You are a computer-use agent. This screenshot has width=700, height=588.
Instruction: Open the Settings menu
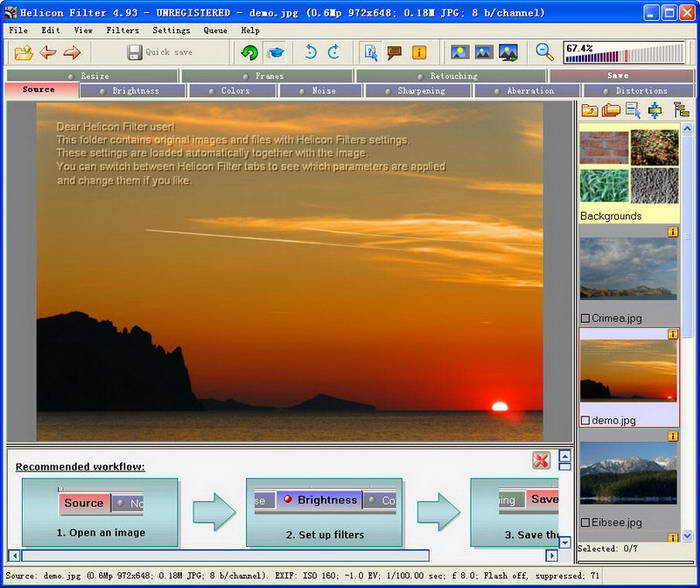[171, 30]
